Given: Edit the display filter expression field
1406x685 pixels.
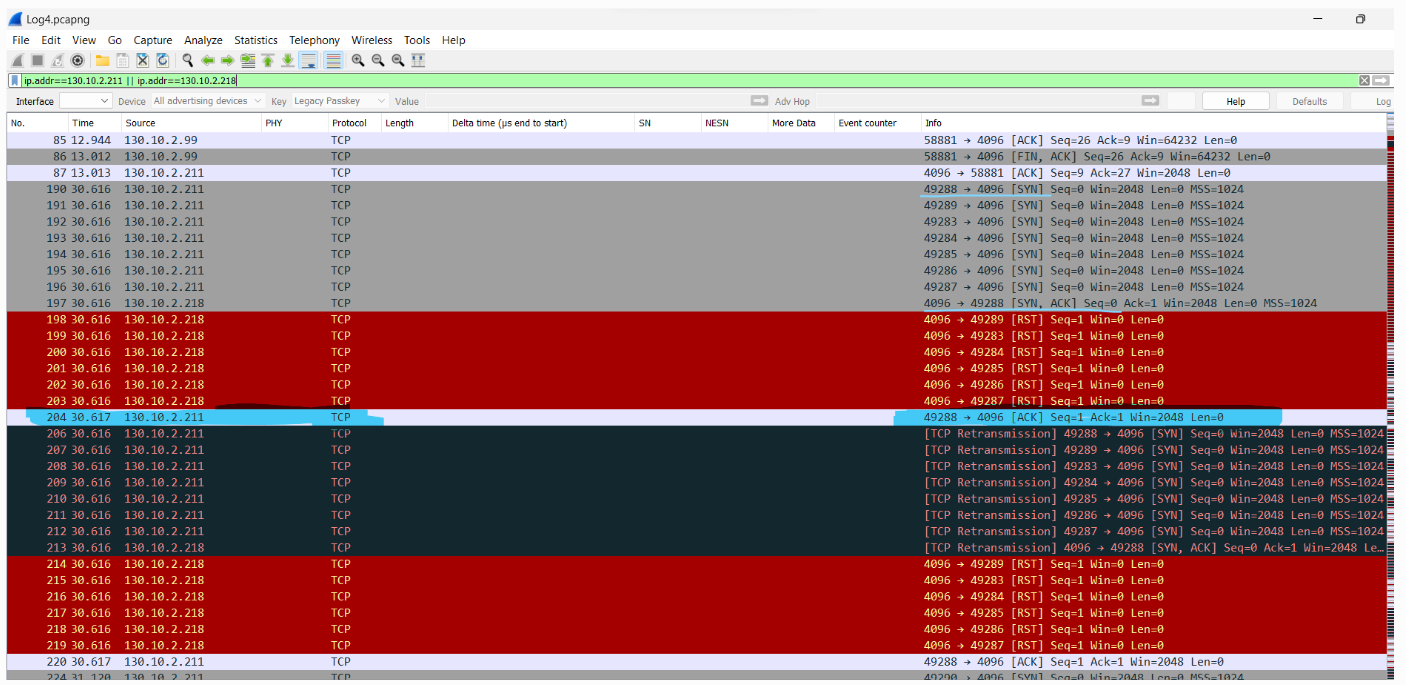Looking at the screenshot, I should [688, 80].
